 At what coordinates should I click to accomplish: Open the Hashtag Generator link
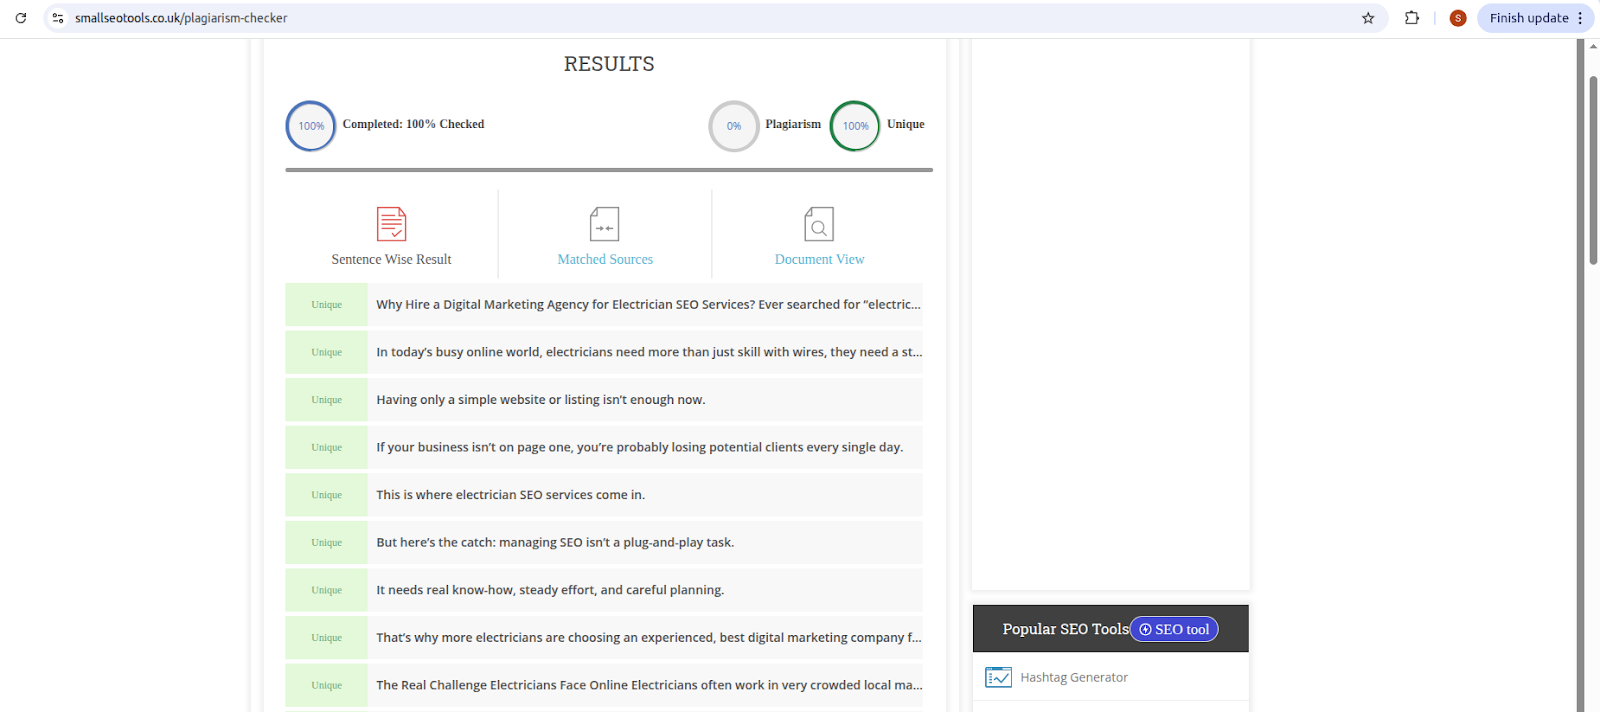point(1074,677)
